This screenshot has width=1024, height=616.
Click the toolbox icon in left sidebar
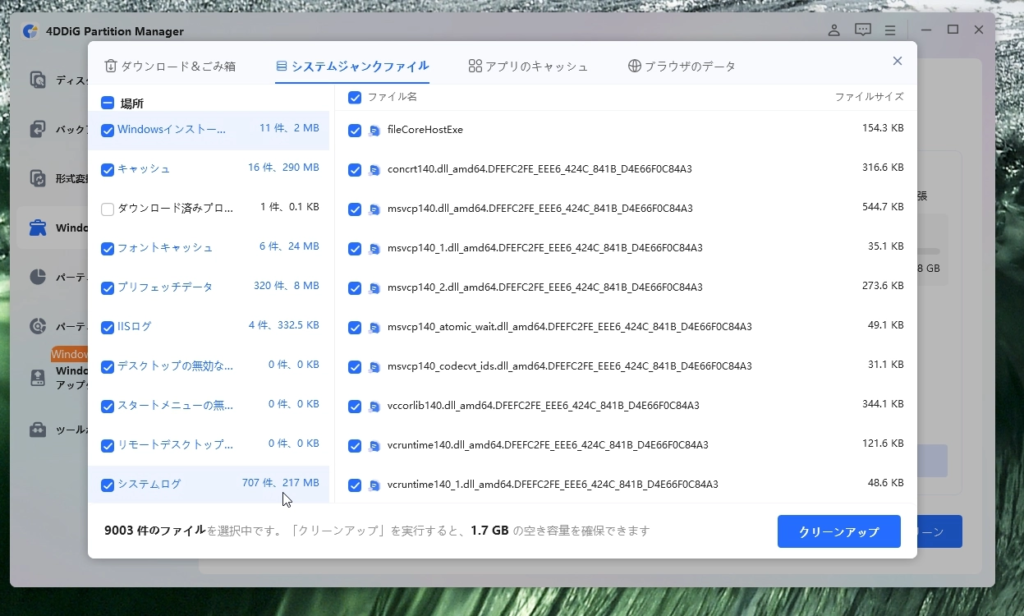click(x=38, y=430)
